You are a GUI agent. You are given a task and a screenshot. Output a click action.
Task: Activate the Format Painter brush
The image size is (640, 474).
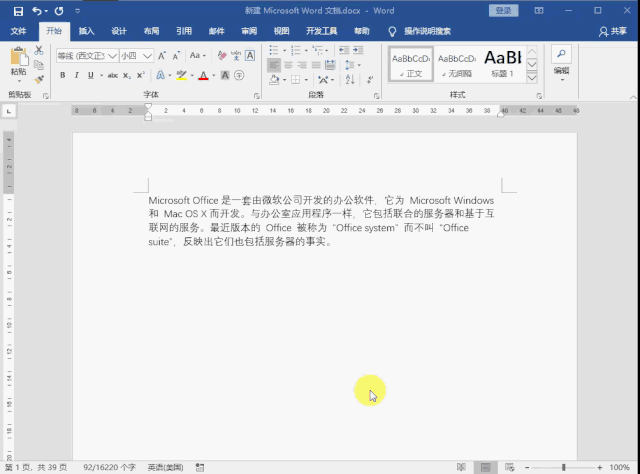coord(39,79)
